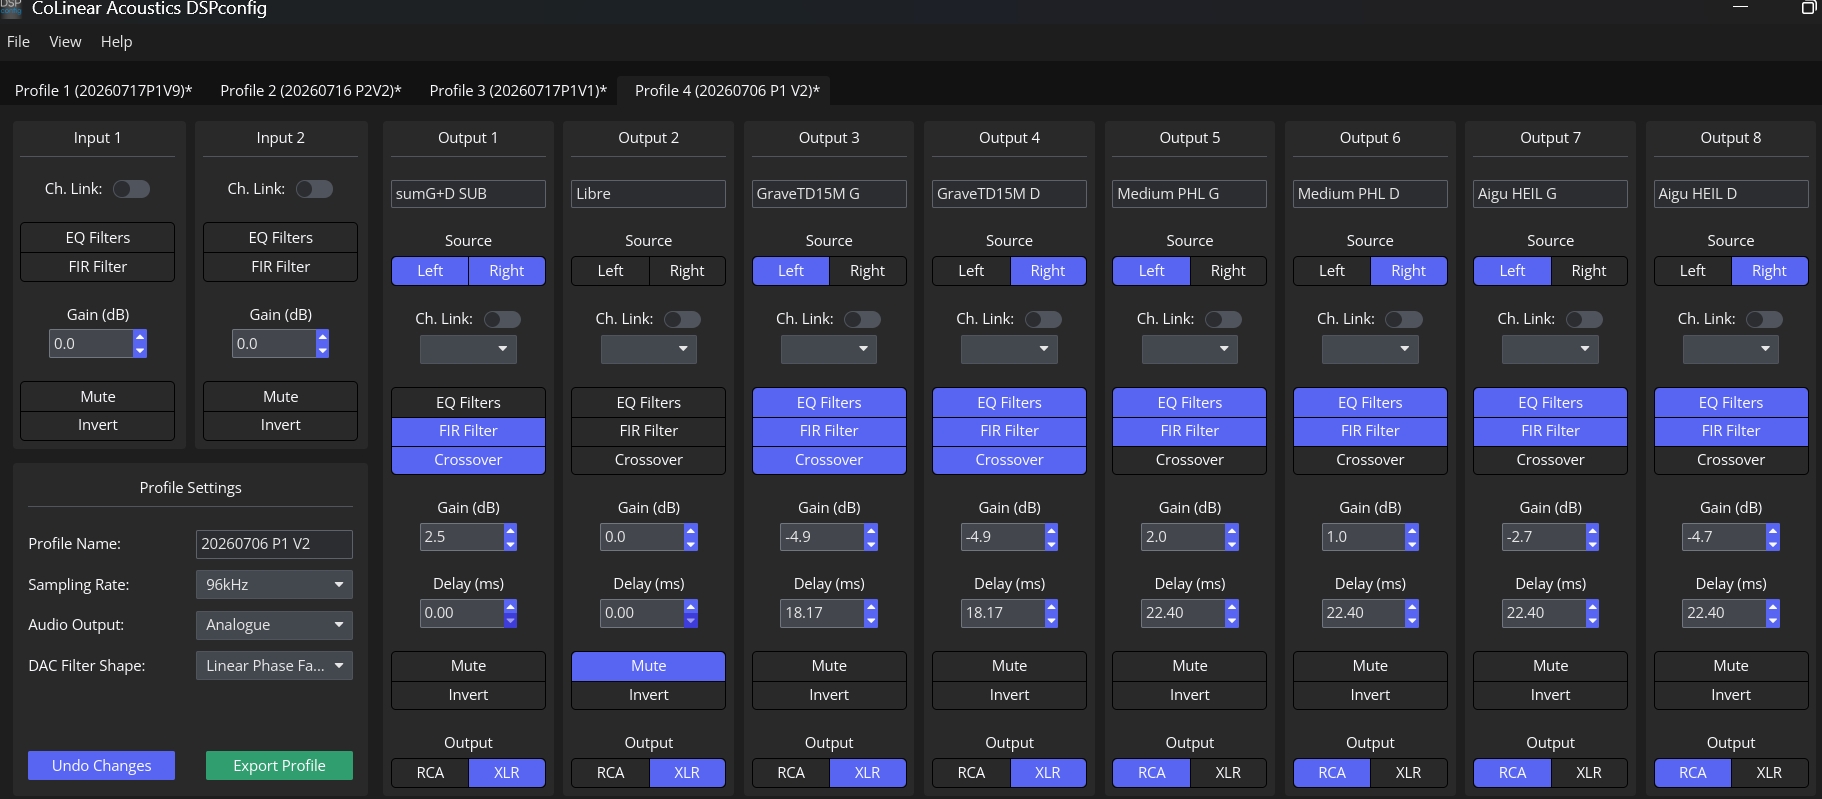Open EQ Filters for Input 1
Viewport: 1822px width, 799px height.
point(98,238)
